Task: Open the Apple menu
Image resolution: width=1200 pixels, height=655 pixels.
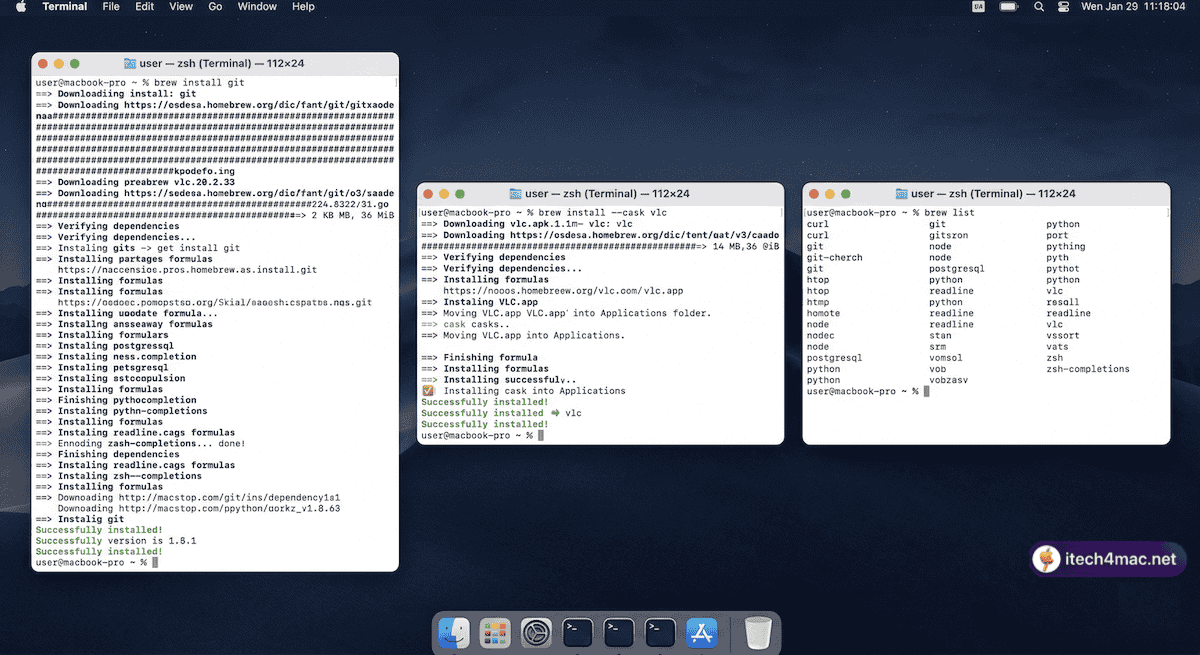Action: pyautogui.click(x=21, y=7)
